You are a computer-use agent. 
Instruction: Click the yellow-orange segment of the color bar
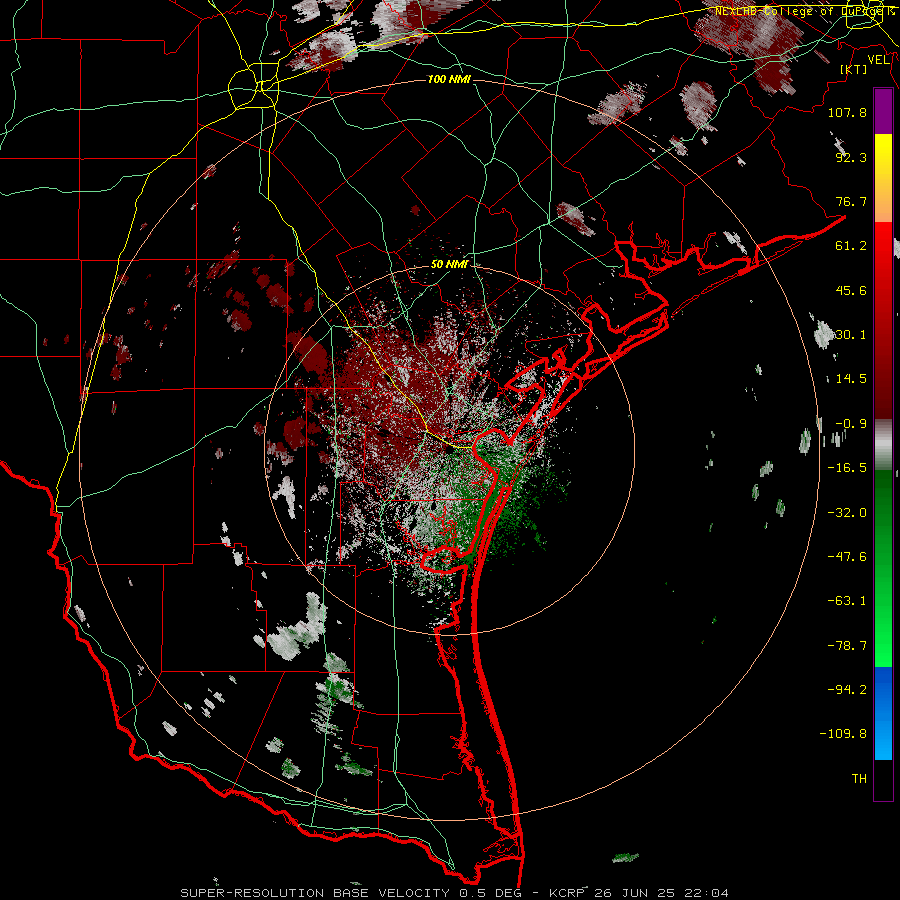pos(883,178)
